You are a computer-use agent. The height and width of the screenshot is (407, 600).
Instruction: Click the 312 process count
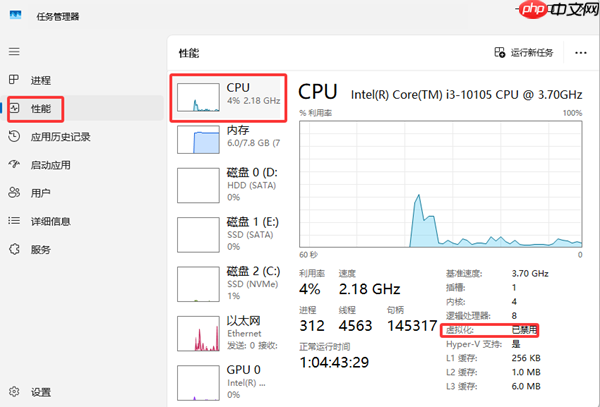[x=312, y=326]
